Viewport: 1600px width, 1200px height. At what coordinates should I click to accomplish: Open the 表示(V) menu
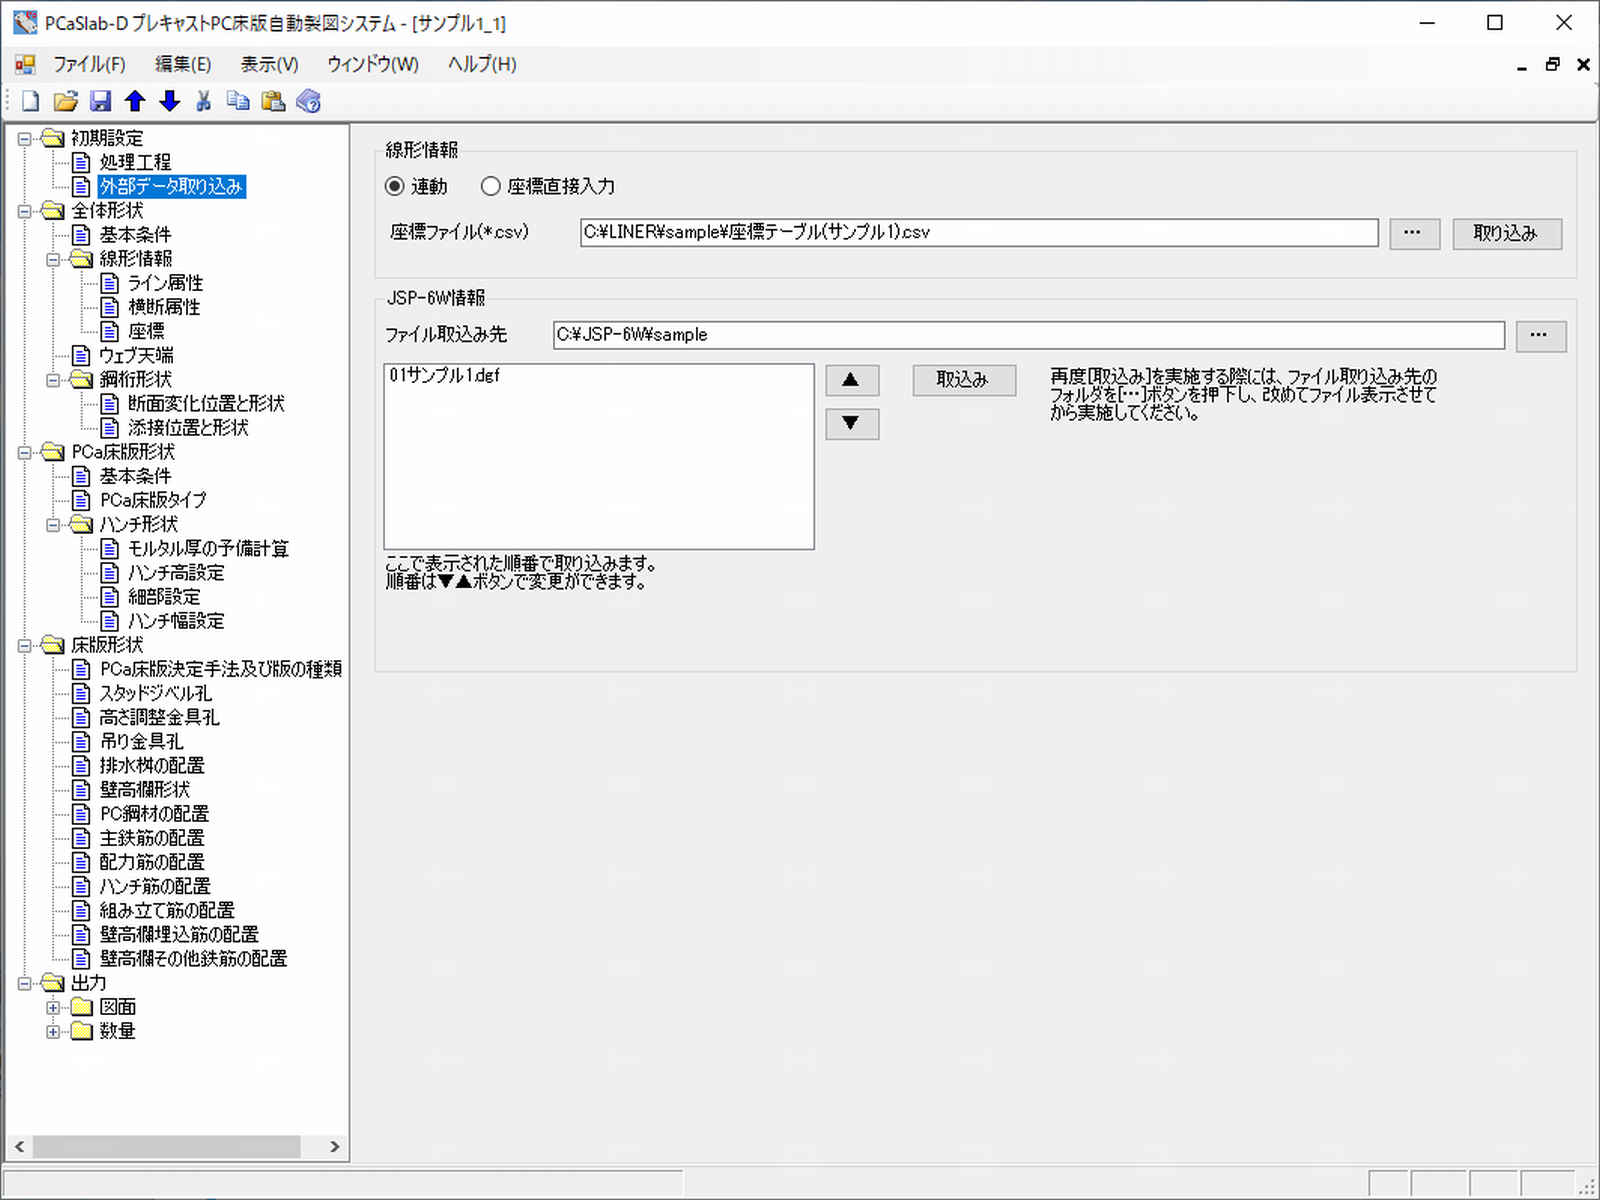click(x=269, y=64)
